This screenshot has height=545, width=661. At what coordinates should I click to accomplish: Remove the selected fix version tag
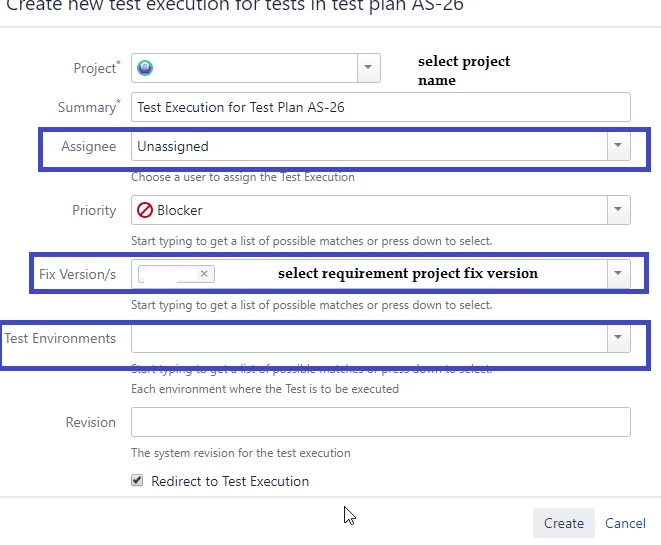click(204, 273)
